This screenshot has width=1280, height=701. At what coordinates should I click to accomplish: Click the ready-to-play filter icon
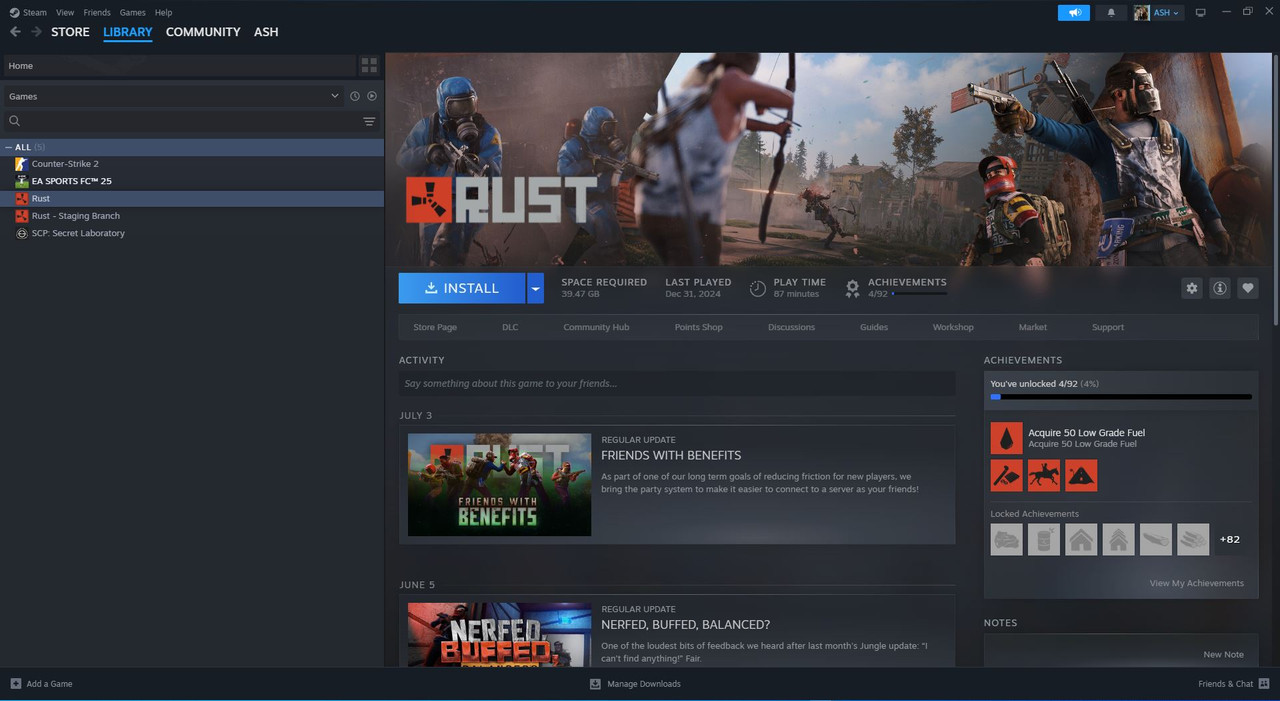coord(372,96)
